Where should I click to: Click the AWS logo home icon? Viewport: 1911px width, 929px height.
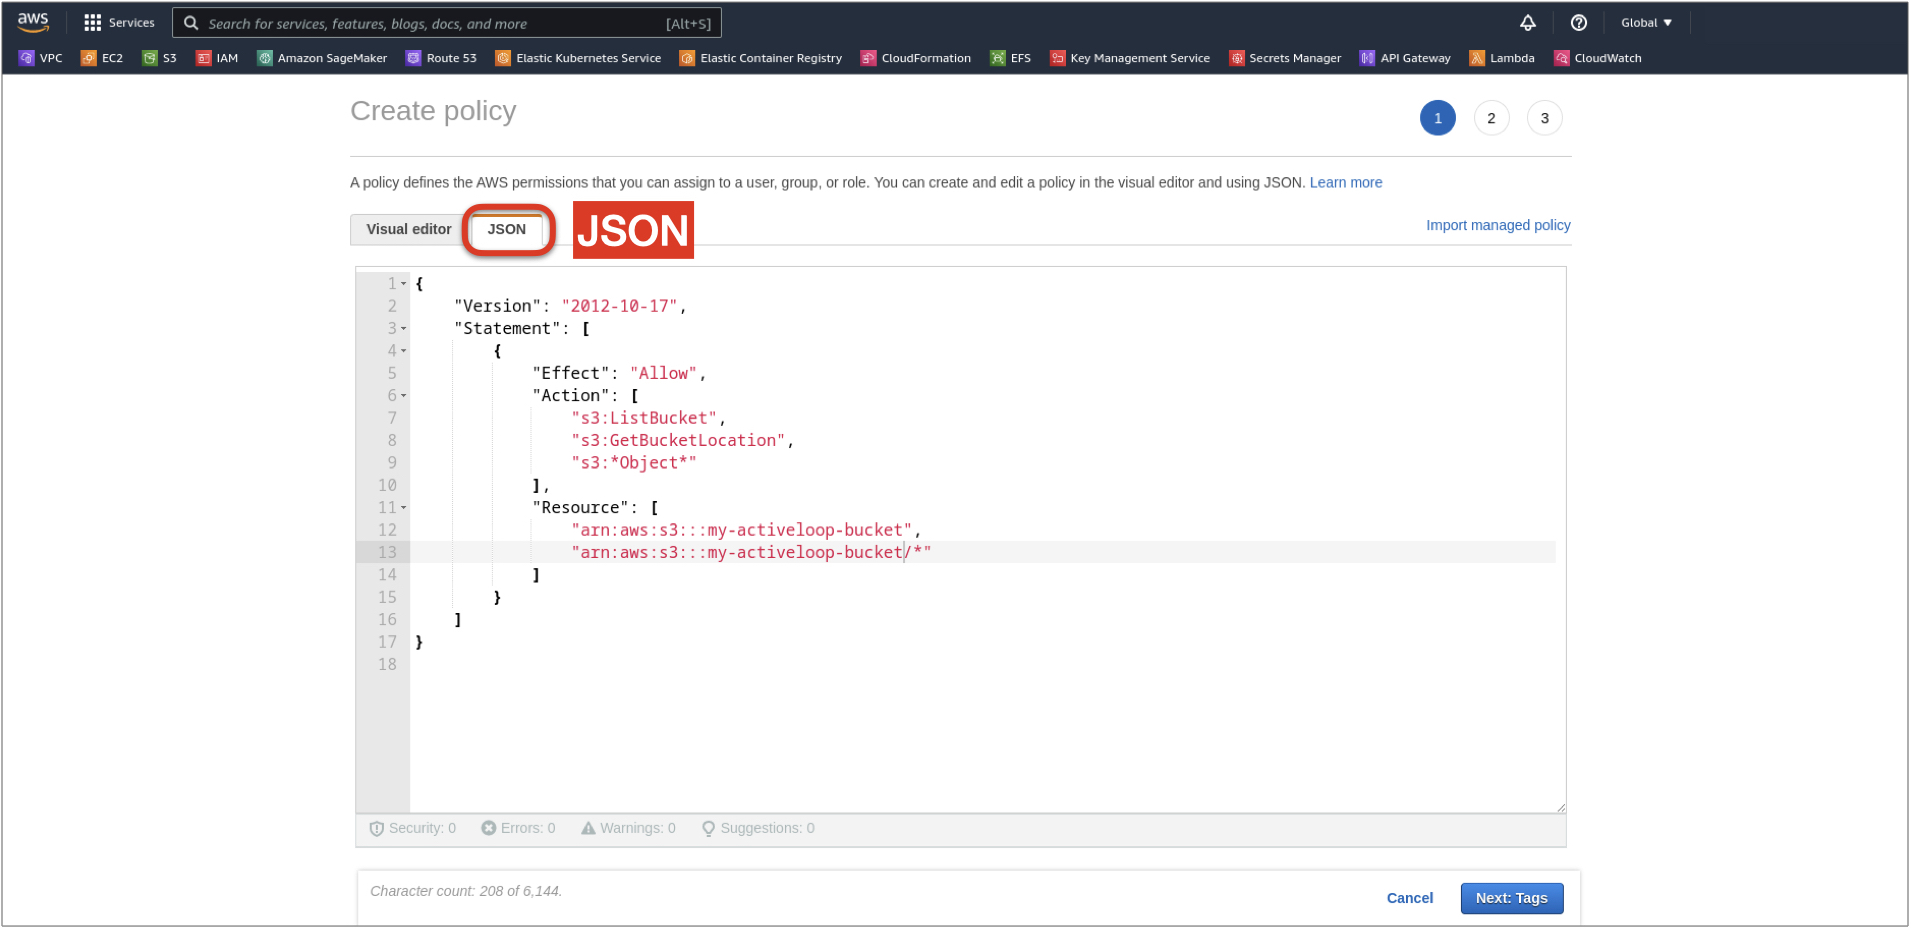click(33, 22)
